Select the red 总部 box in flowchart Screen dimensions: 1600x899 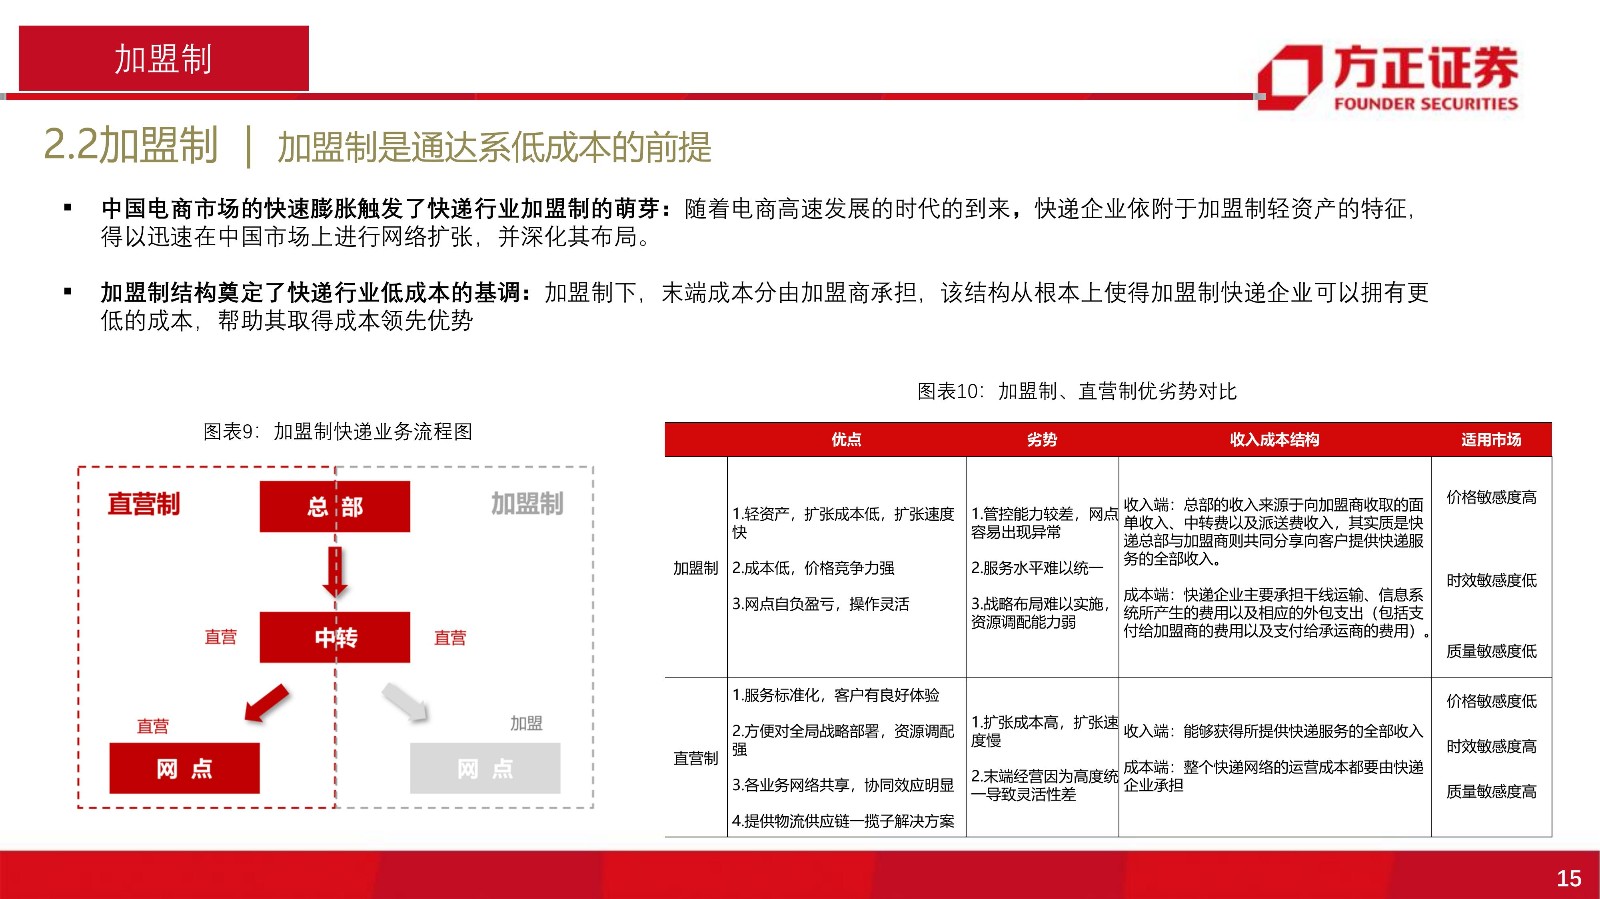click(x=334, y=507)
